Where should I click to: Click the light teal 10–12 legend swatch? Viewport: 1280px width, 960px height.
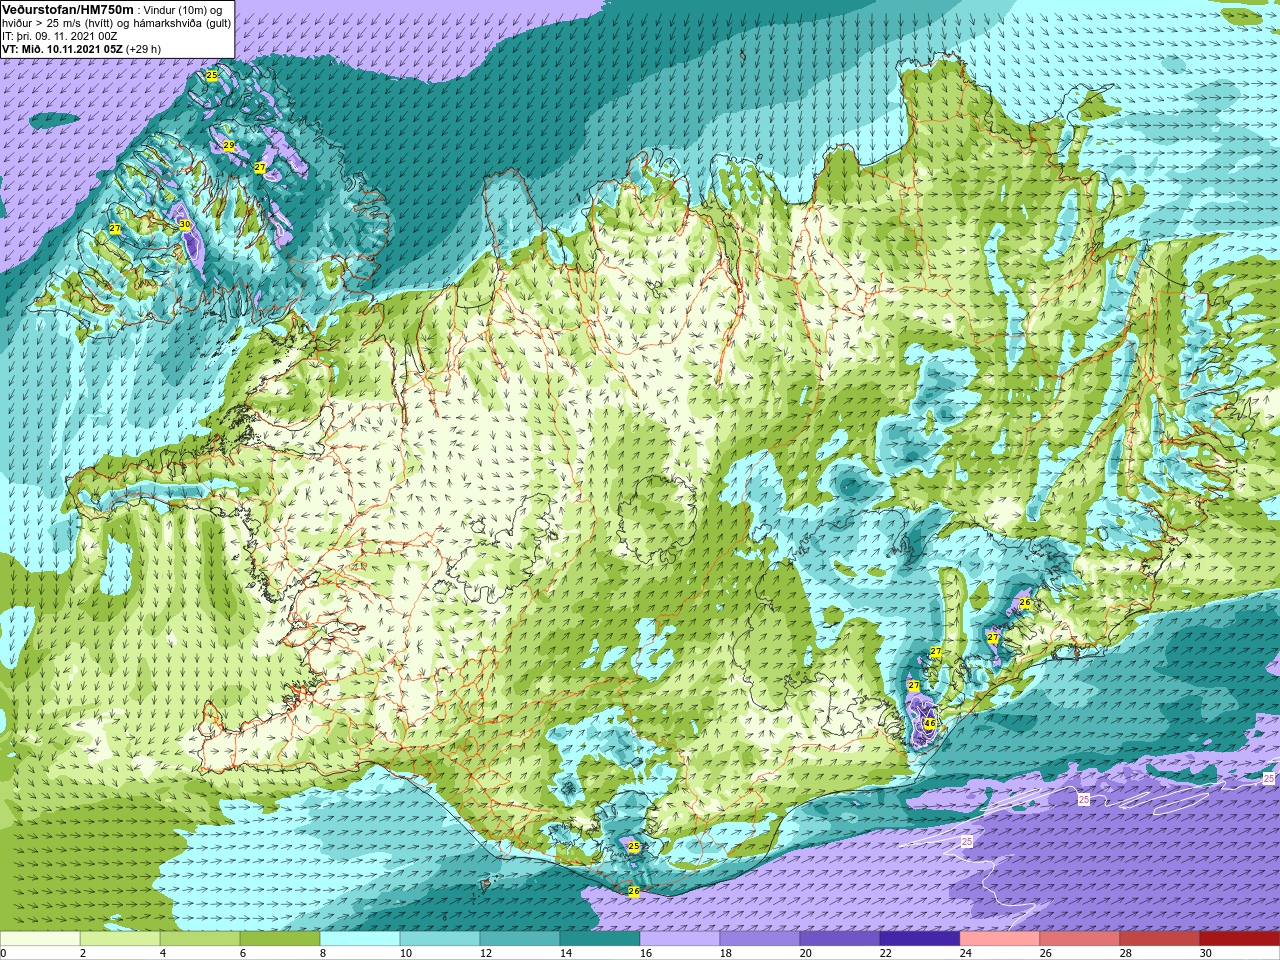(x=440, y=939)
